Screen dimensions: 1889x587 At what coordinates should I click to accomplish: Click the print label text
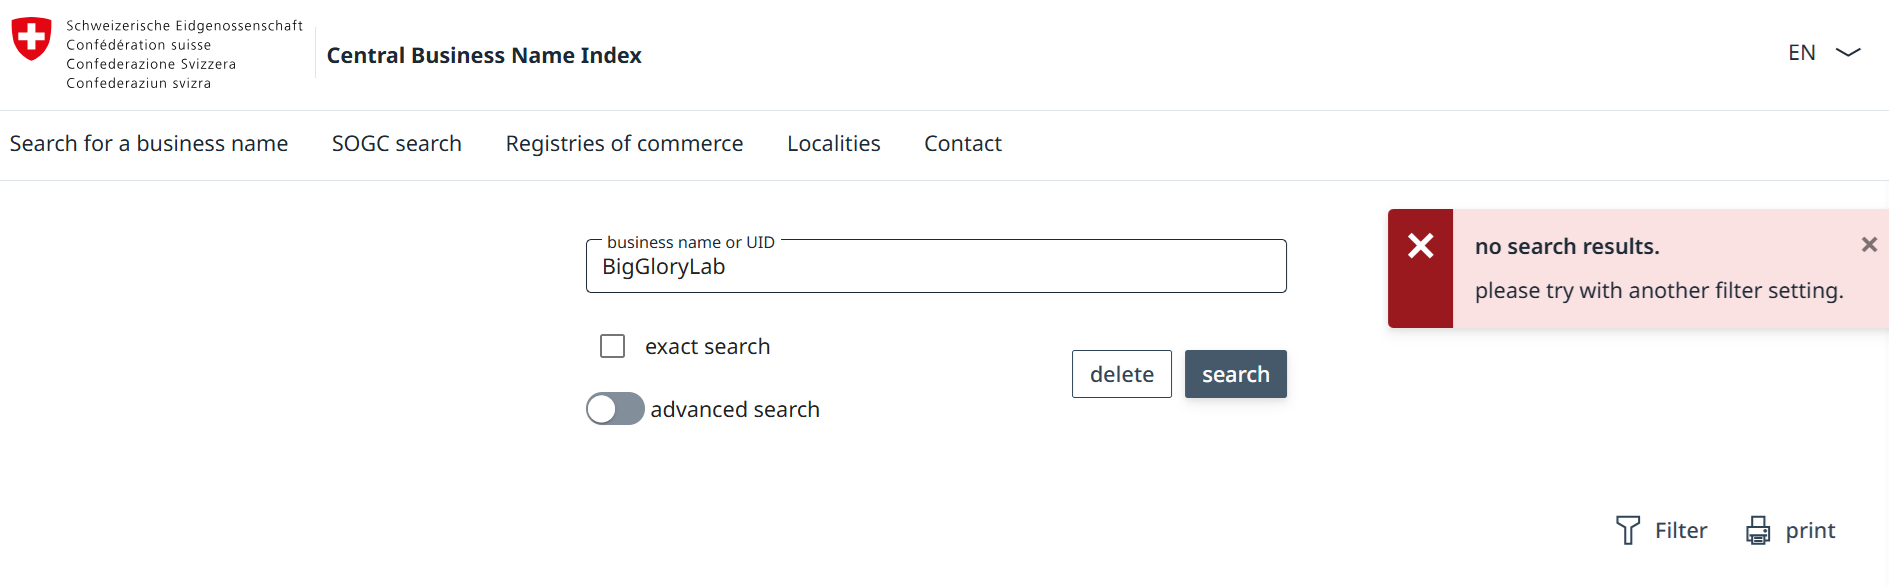coord(1810,530)
